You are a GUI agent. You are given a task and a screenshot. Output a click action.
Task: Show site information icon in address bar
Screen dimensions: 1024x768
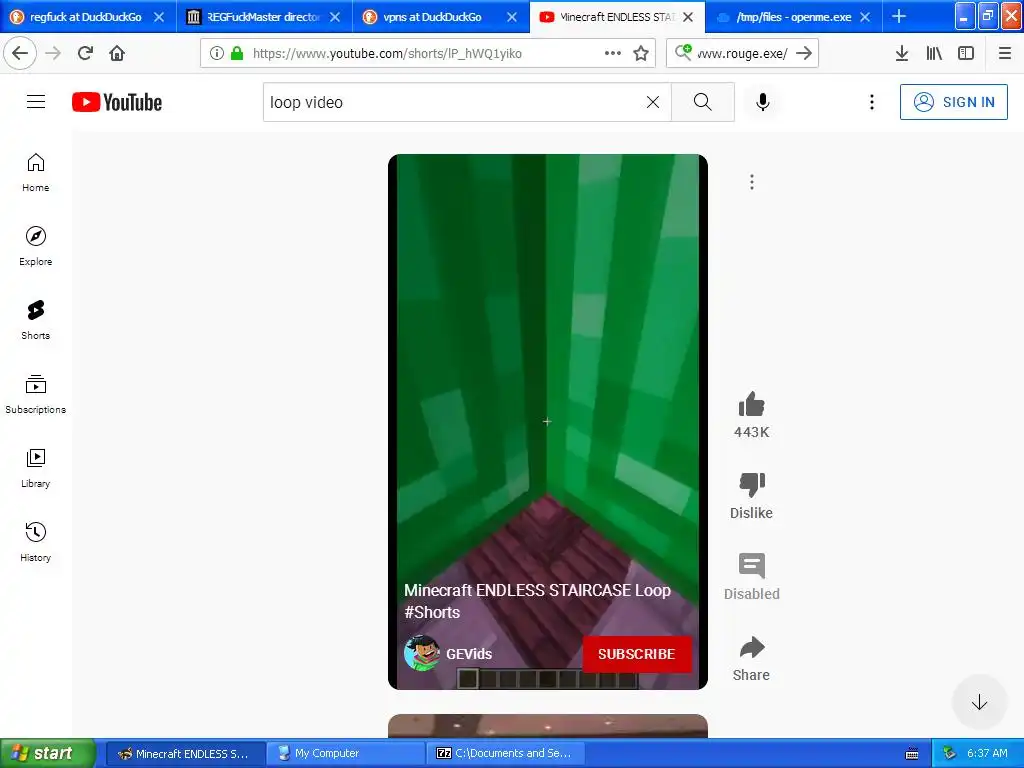point(217,53)
